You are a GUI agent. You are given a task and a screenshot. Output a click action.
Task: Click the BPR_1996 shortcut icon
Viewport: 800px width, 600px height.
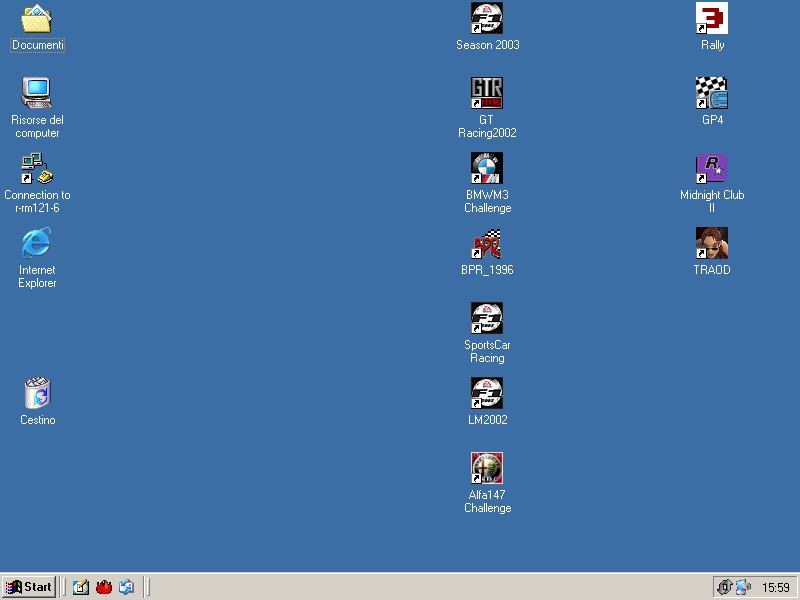pos(487,243)
